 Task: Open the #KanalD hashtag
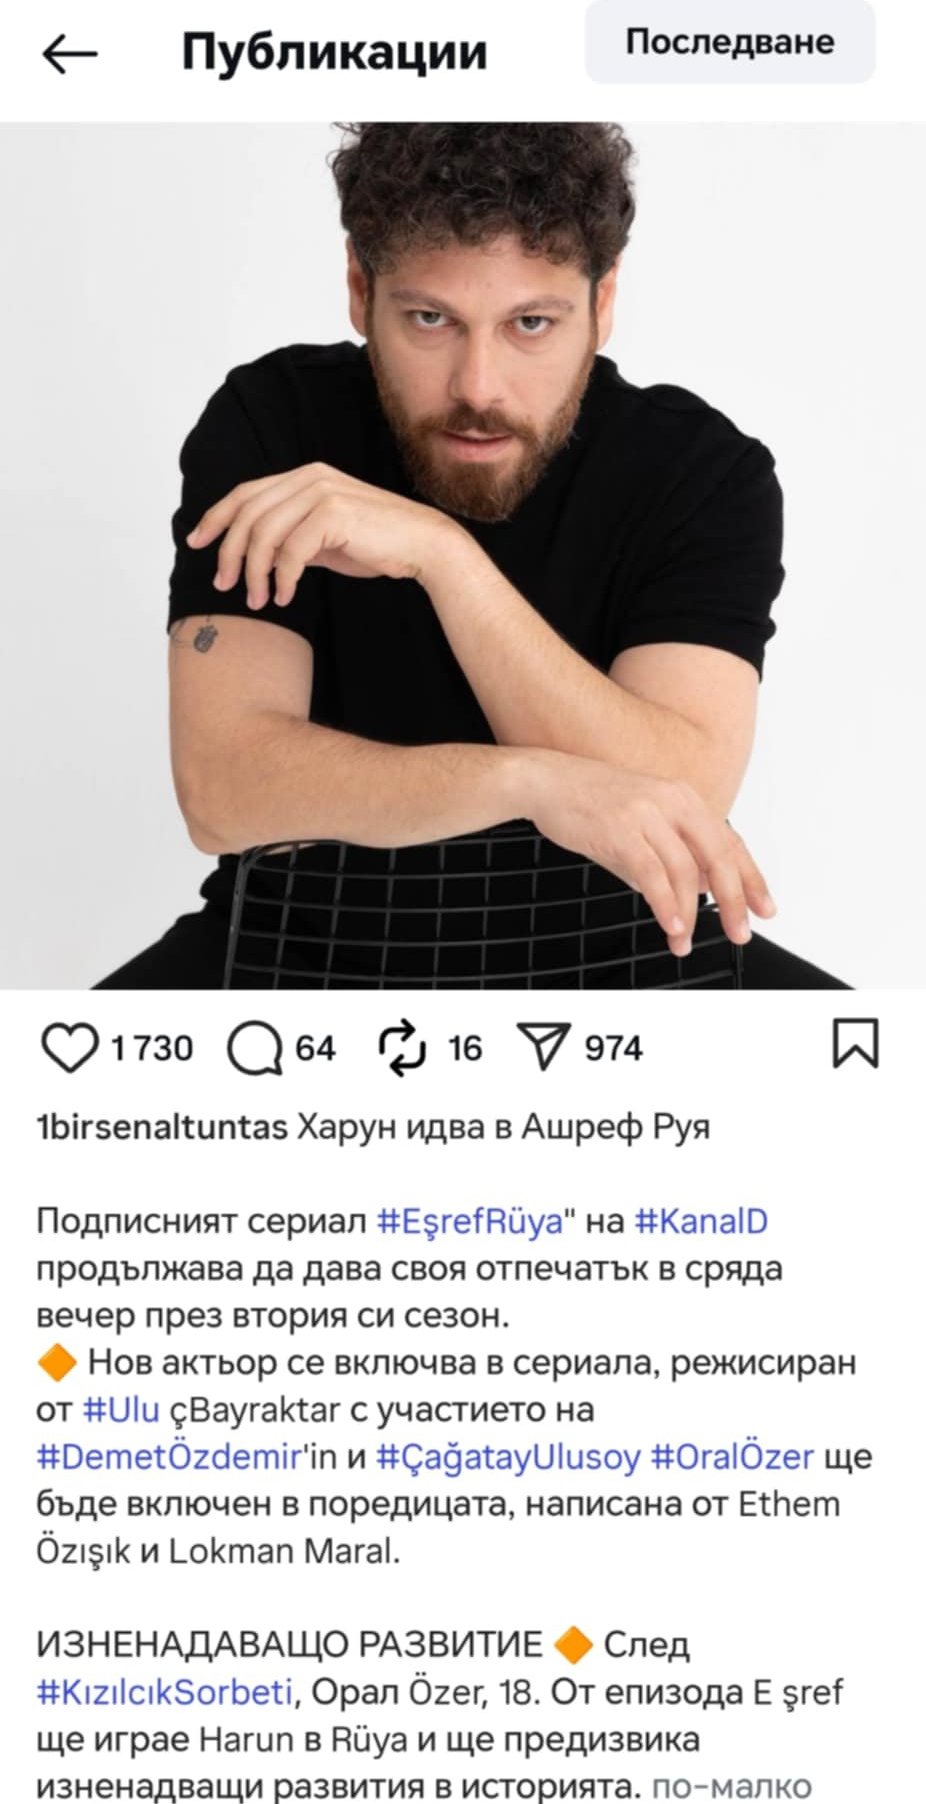click(x=701, y=1221)
